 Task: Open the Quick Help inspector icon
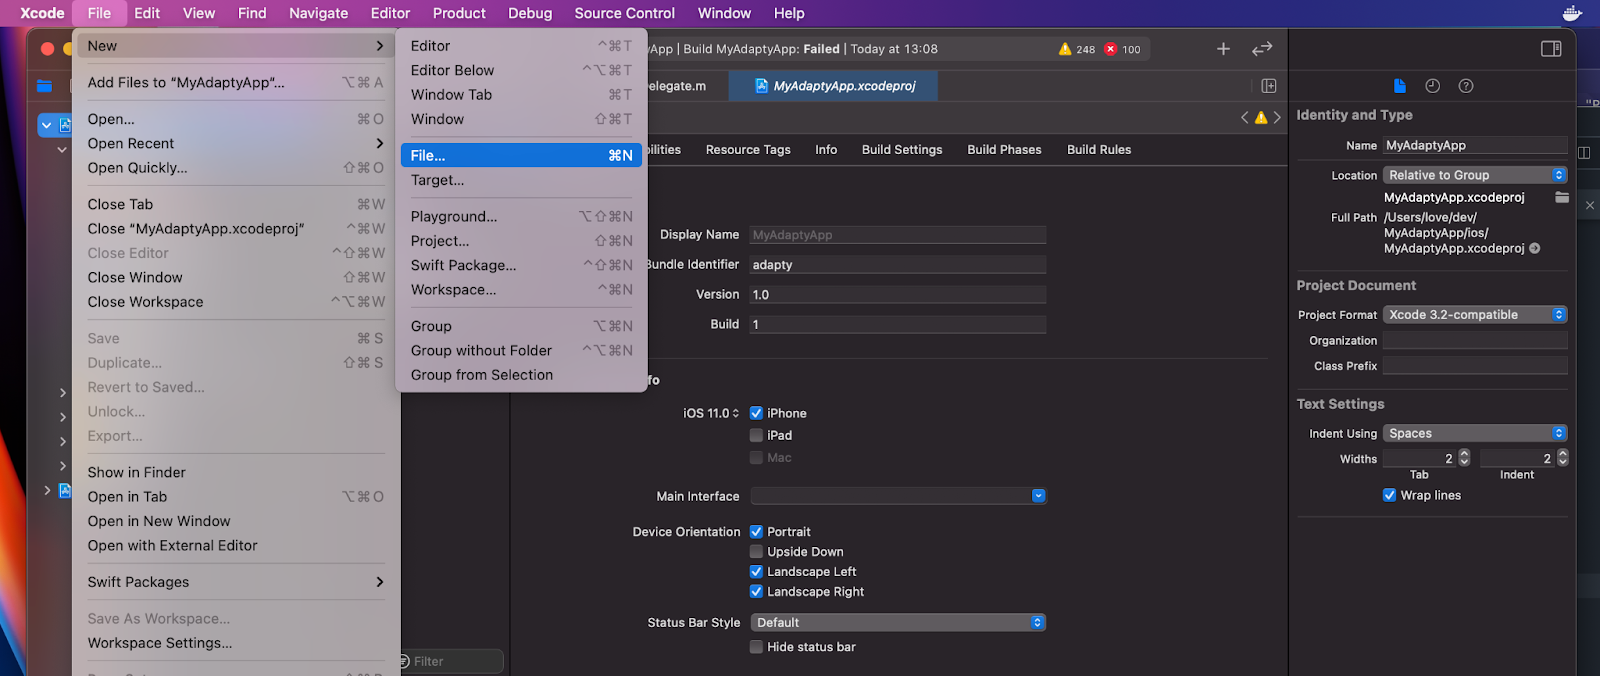pyautogui.click(x=1466, y=86)
